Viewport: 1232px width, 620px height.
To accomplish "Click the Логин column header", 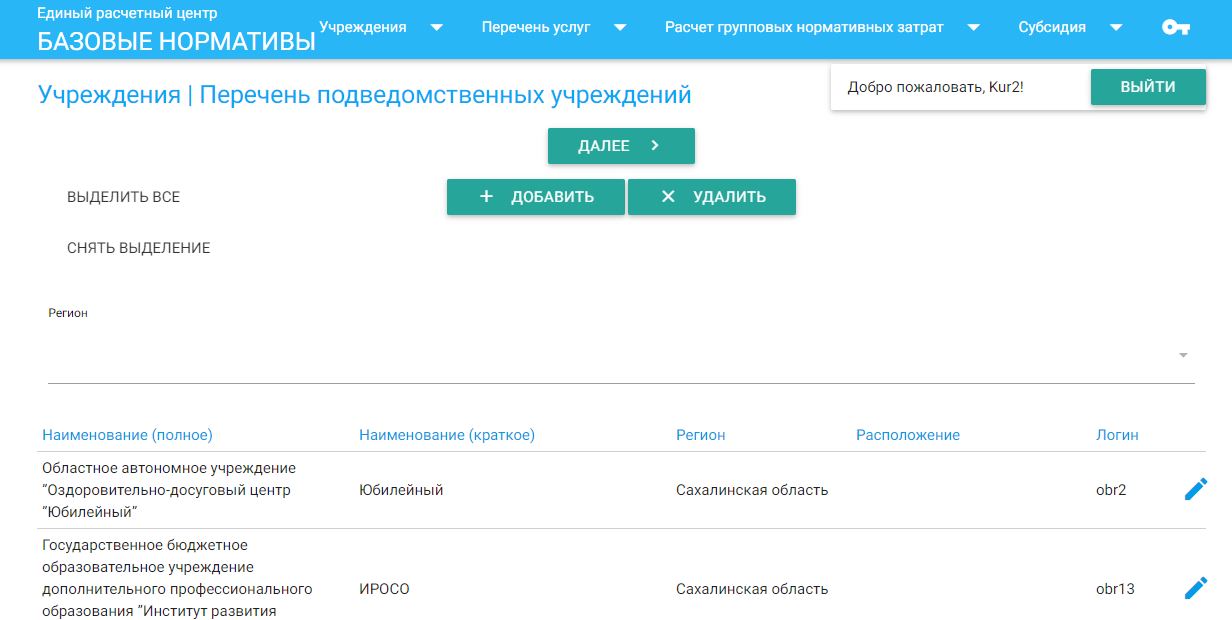I will point(1117,435).
